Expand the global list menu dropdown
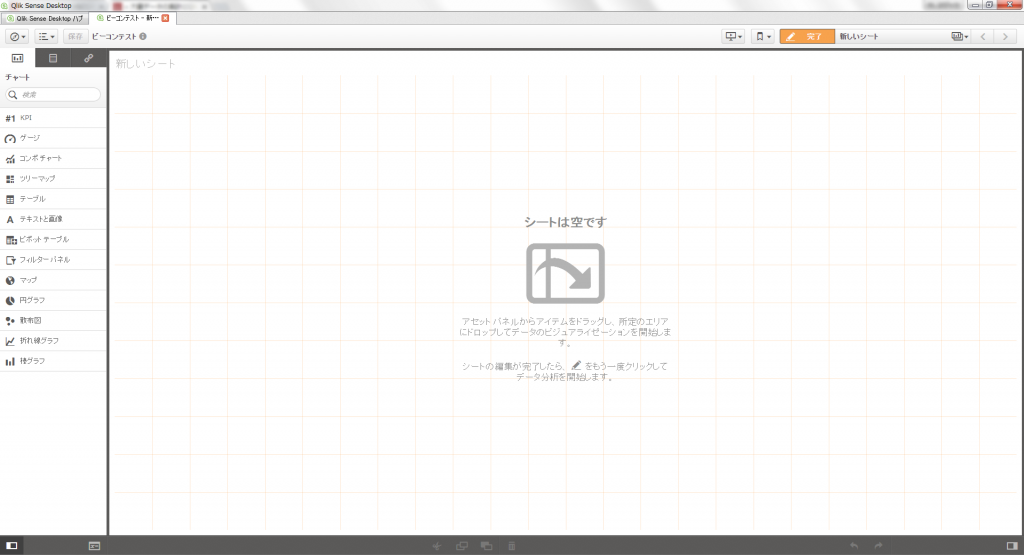 tap(46, 37)
